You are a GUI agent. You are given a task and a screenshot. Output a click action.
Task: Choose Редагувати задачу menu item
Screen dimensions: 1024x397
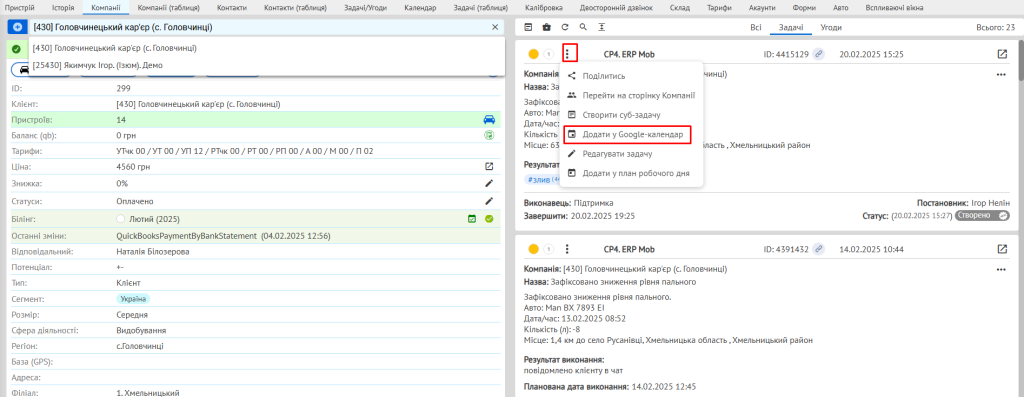pos(631,154)
